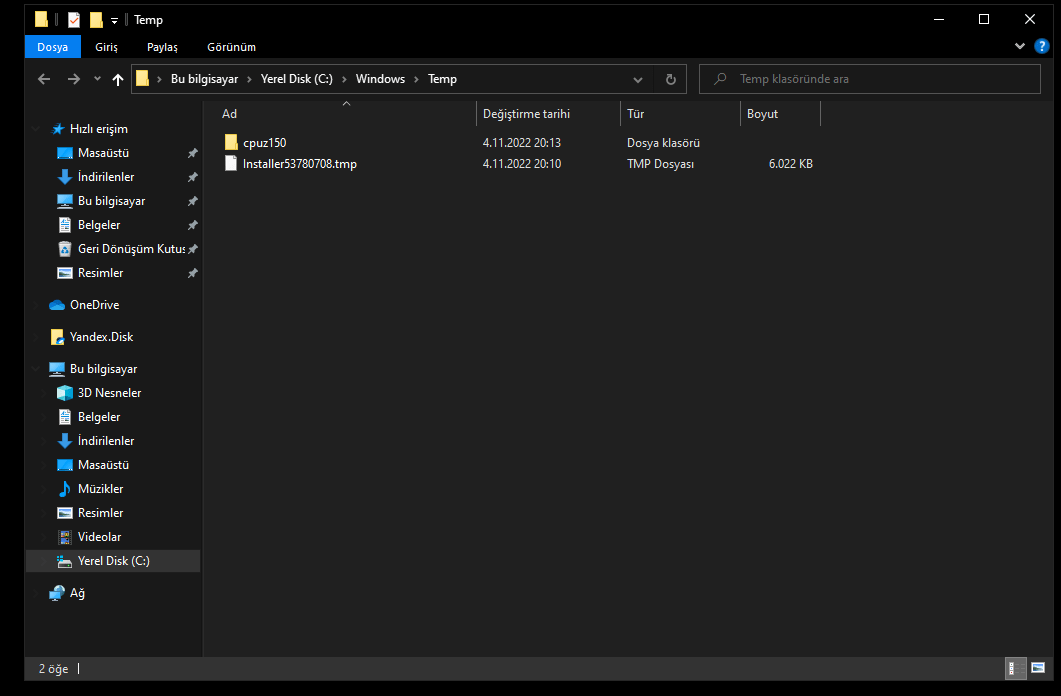Select the cpuz150 folder icon
1061x696 pixels.
(x=231, y=142)
